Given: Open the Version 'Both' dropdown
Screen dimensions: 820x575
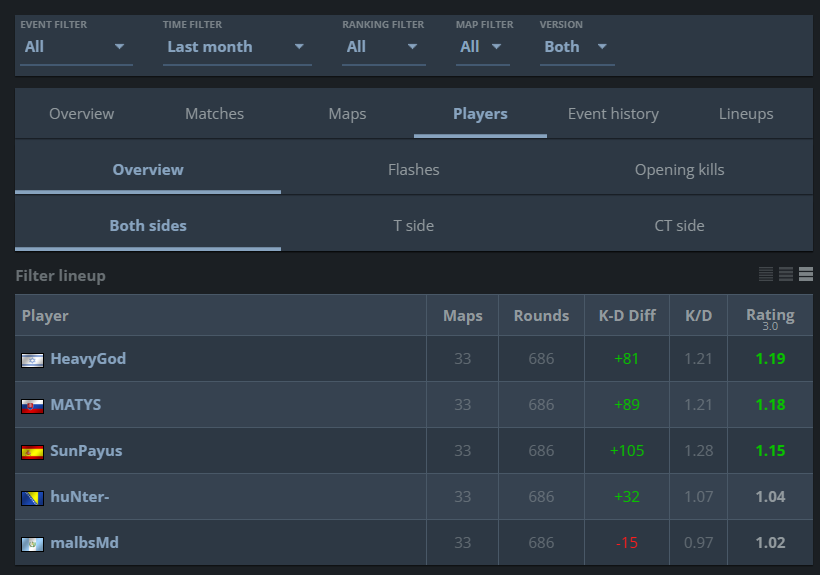Looking at the screenshot, I should click(x=577, y=47).
